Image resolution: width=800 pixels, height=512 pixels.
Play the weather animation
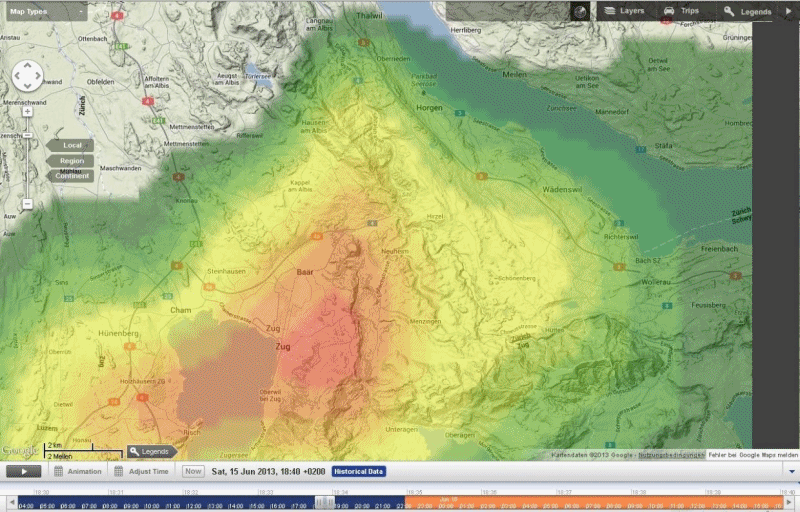[24, 471]
